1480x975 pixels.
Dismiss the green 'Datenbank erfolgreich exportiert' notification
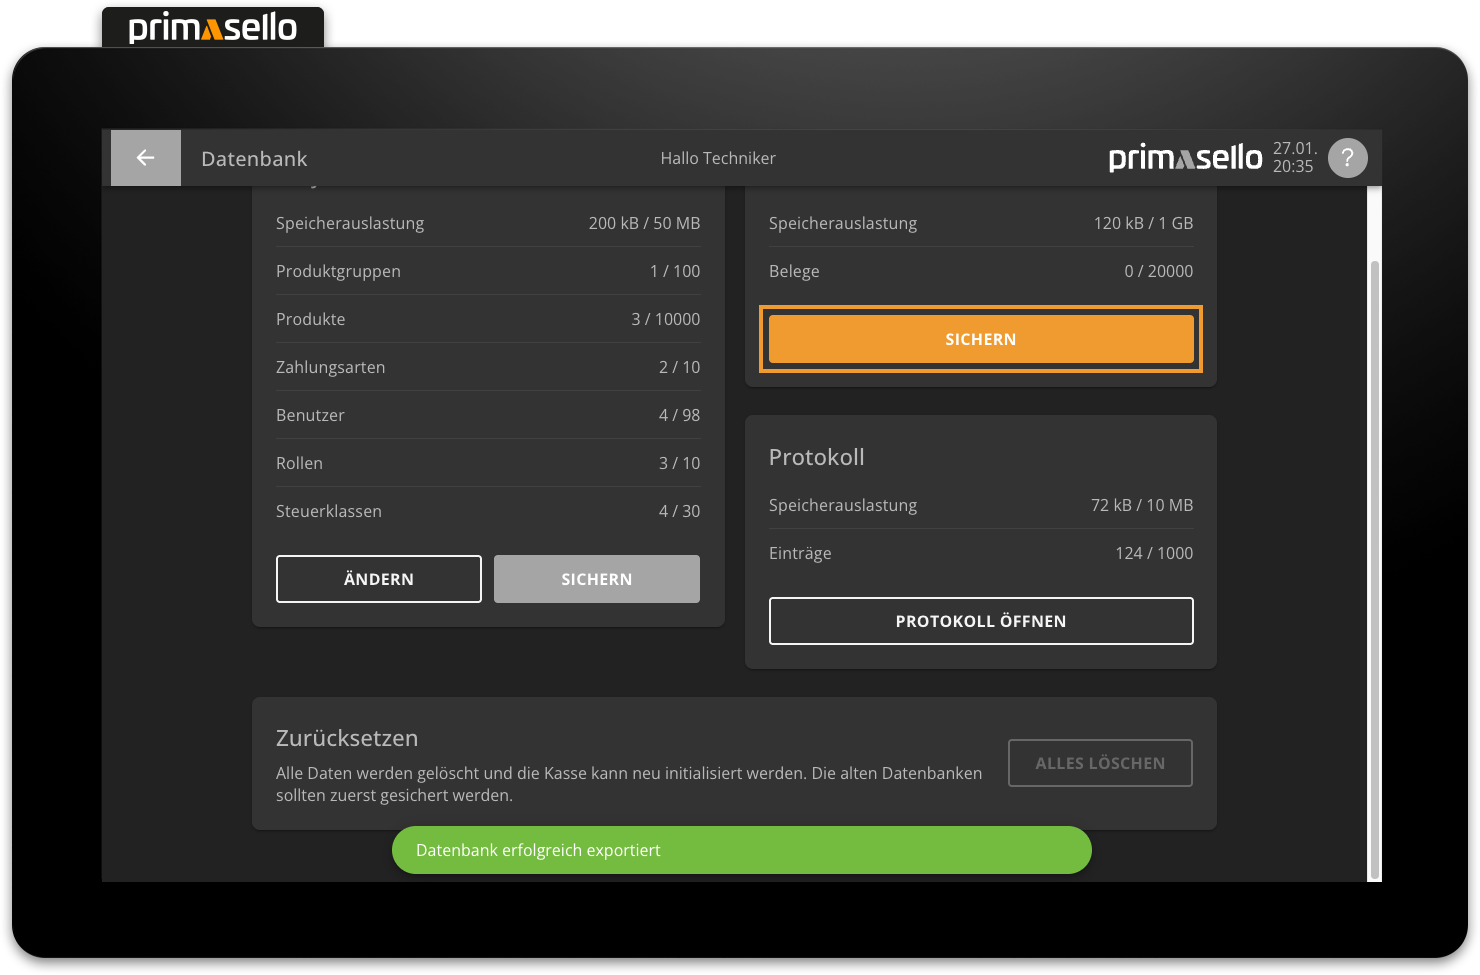[741, 849]
